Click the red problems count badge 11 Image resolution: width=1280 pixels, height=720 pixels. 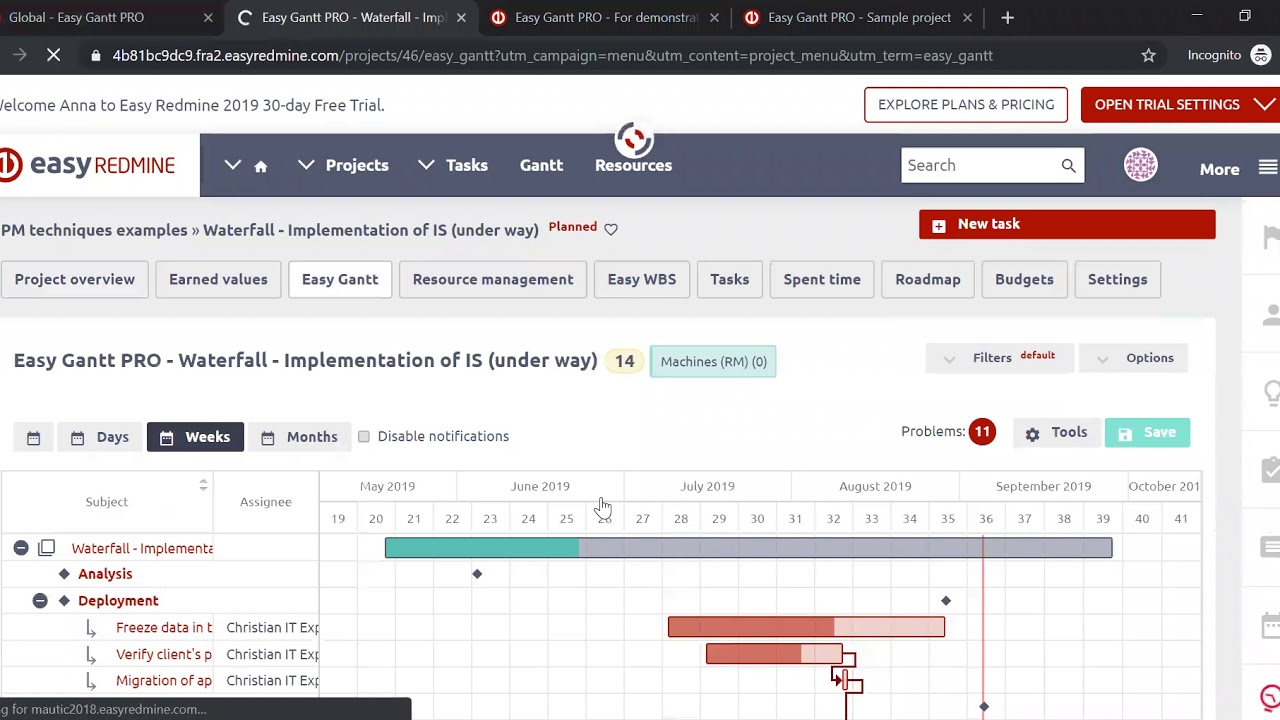point(982,432)
